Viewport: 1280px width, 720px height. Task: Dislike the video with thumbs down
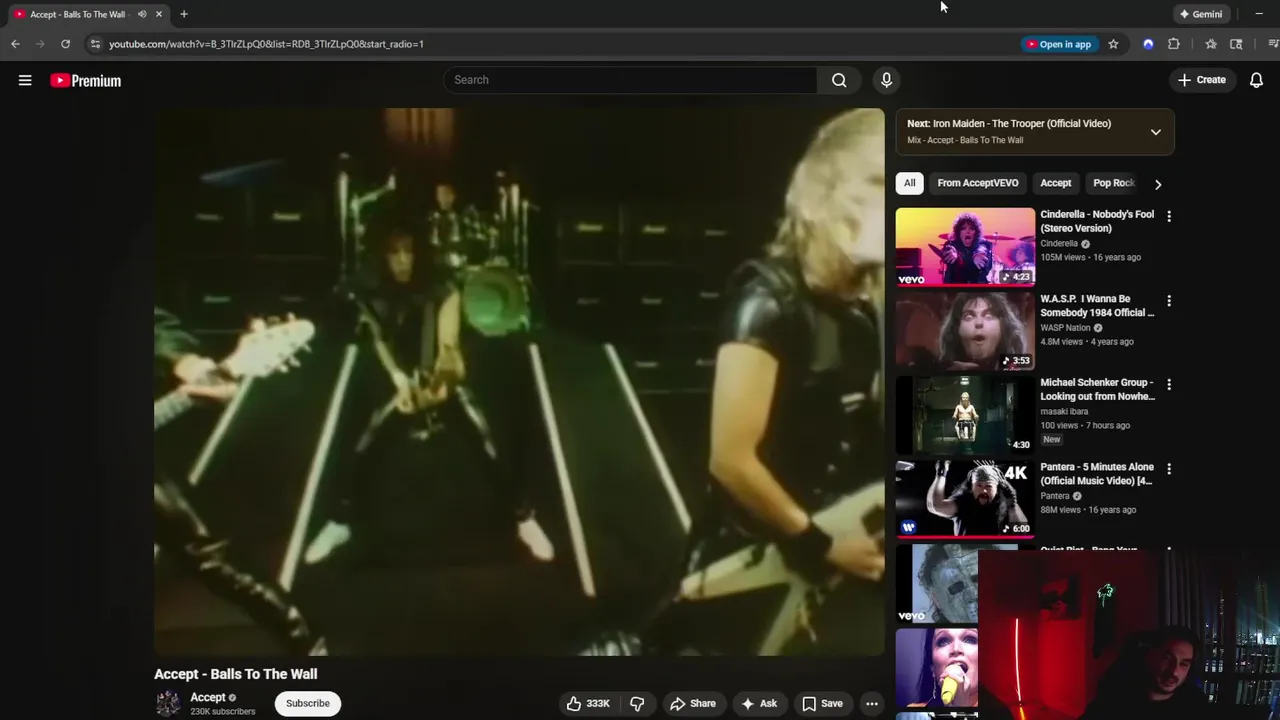coord(636,703)
